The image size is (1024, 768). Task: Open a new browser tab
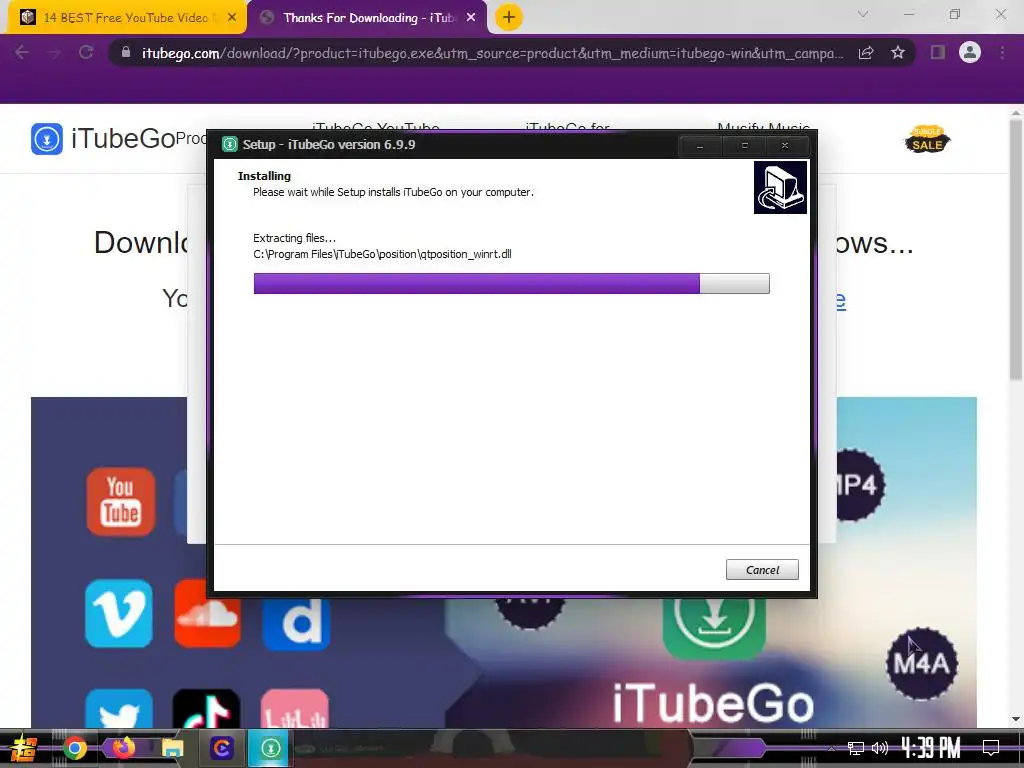[509, 18]
